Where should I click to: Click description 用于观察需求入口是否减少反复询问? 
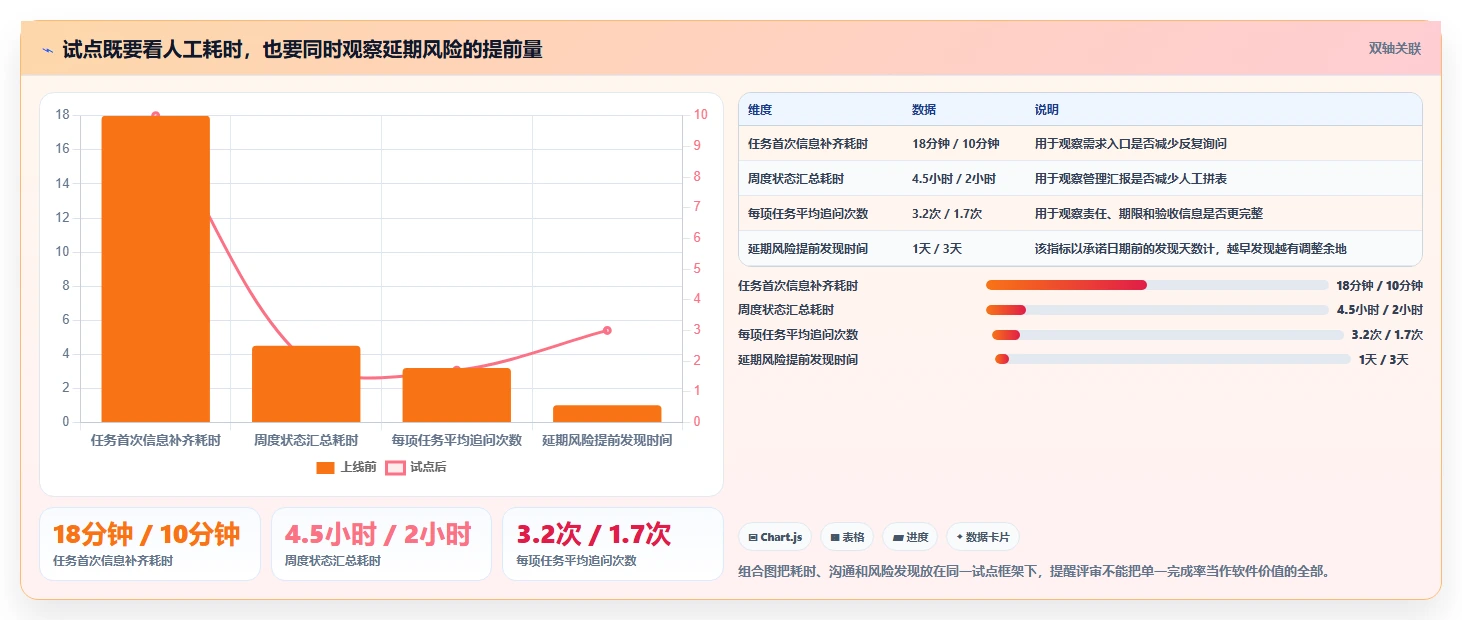tap(1131, 144)
